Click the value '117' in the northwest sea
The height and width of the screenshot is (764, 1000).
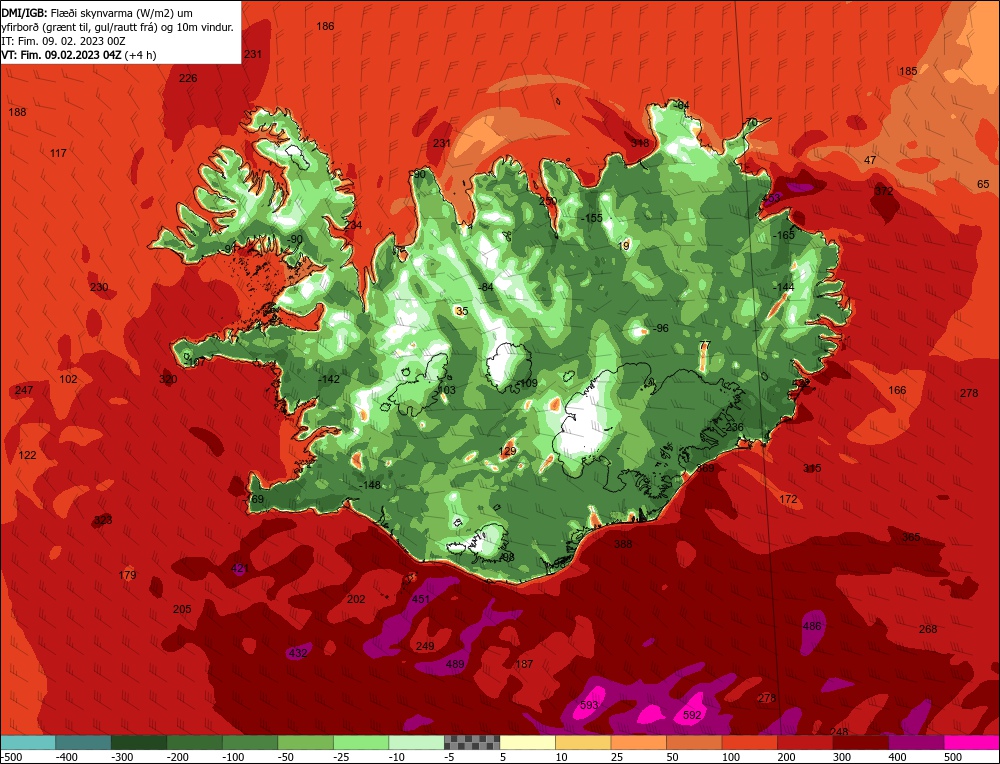[58, 152]
